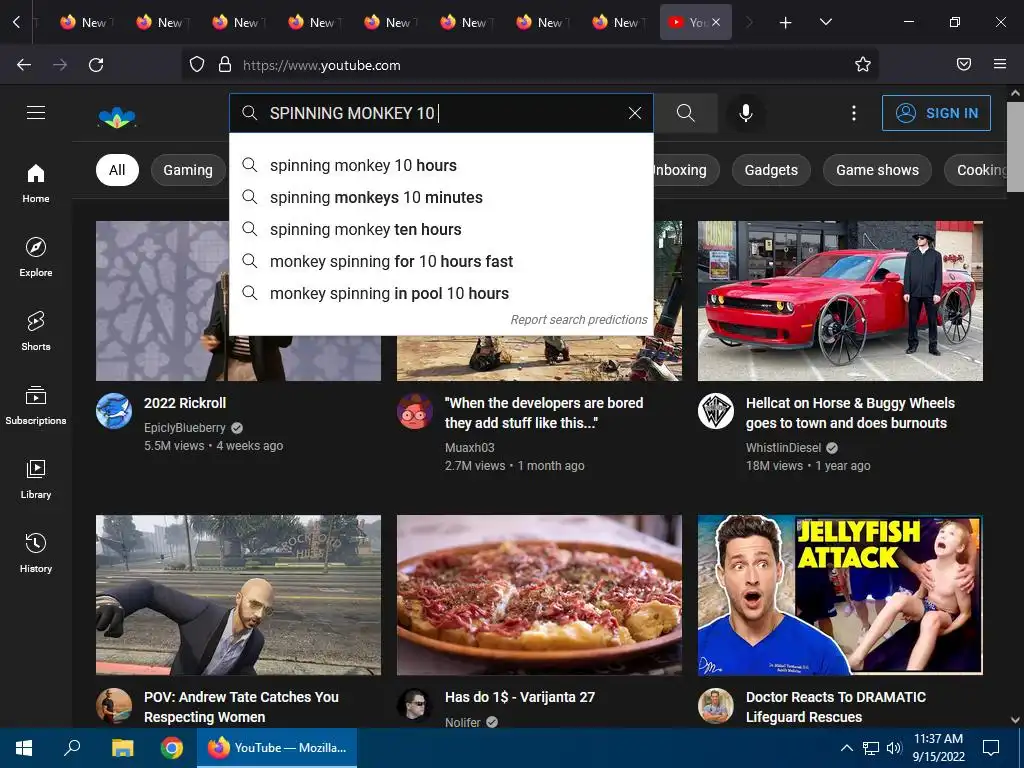
Task: Bookmark page with the star icon
Action: 863,64
